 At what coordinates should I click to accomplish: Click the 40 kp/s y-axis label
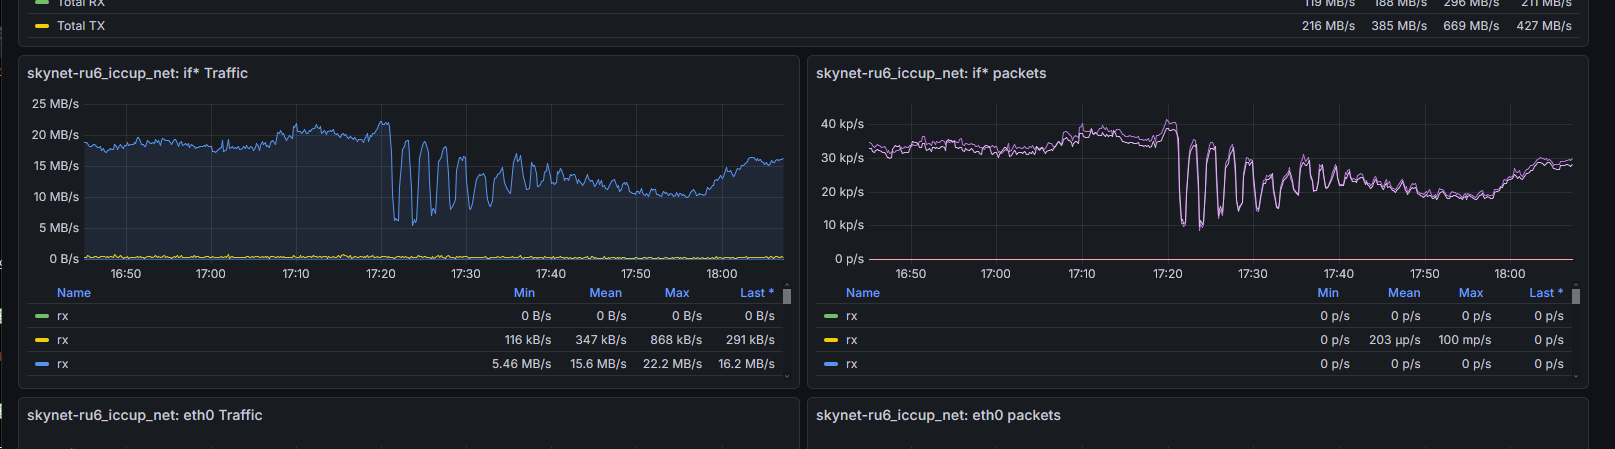[842, 124]
